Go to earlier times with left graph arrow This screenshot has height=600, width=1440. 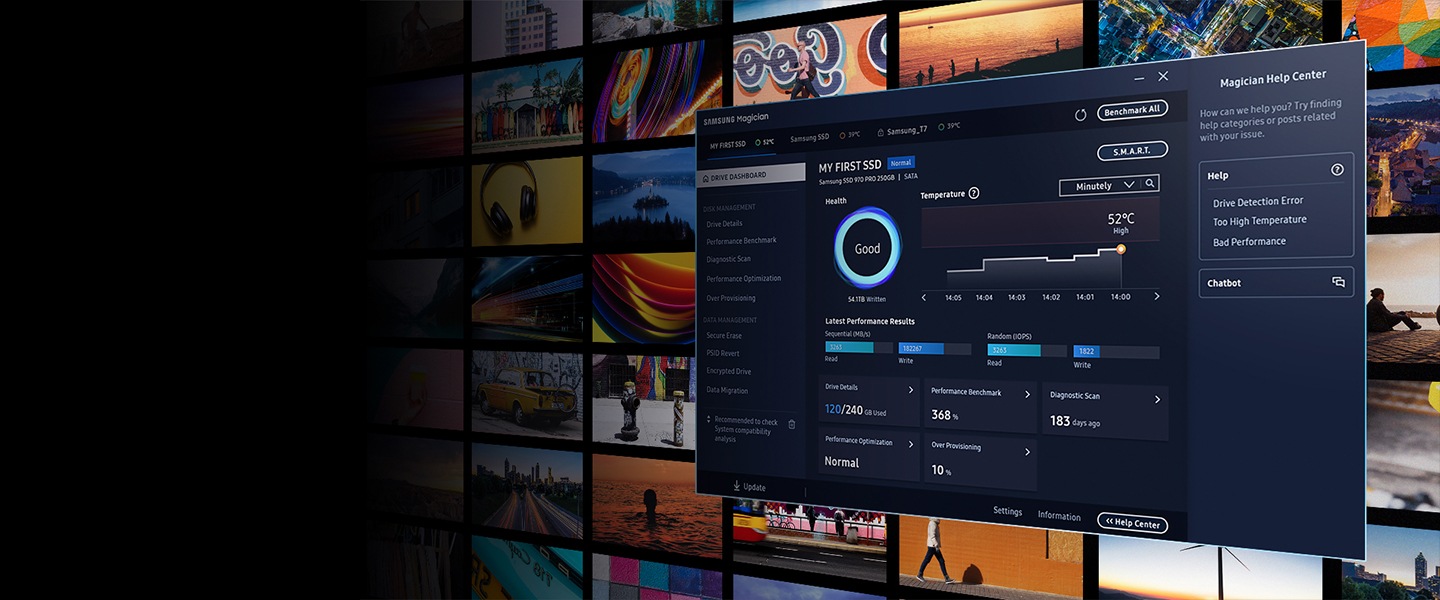point(924,297)
